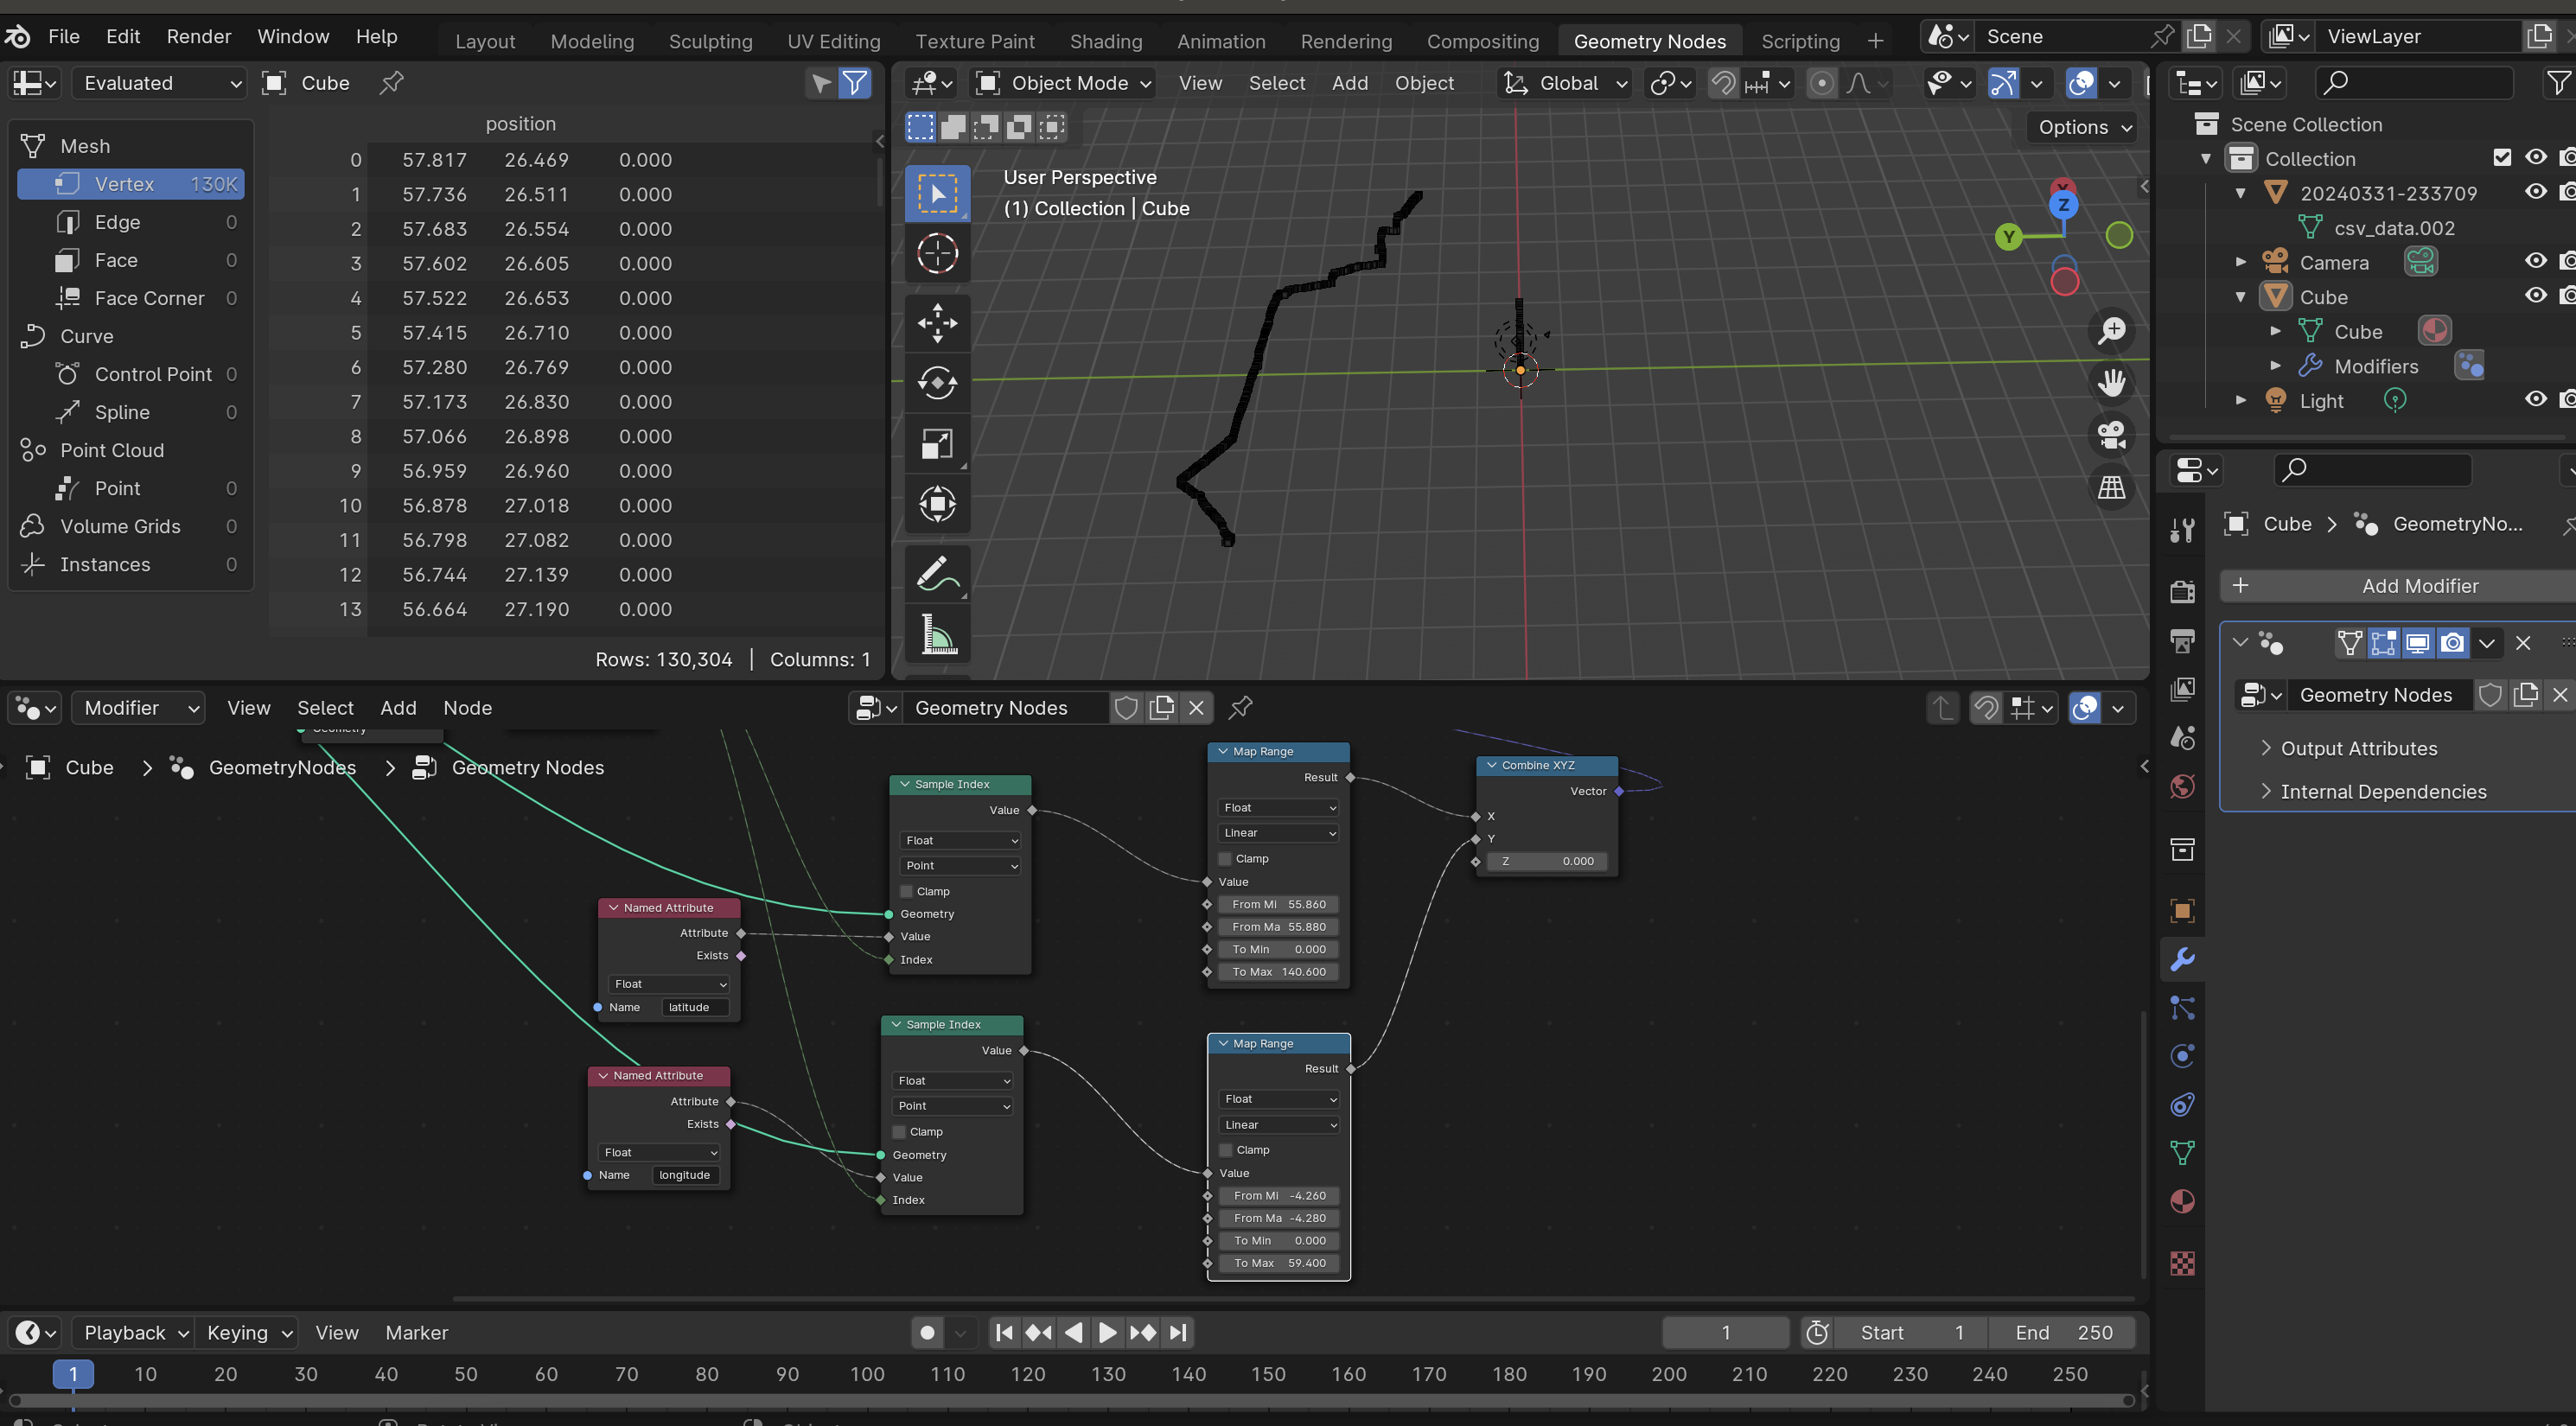The image size is (2576, 1426).
Task: Open the Object Data mesh properties tab
Action: coord(2182,1153)
